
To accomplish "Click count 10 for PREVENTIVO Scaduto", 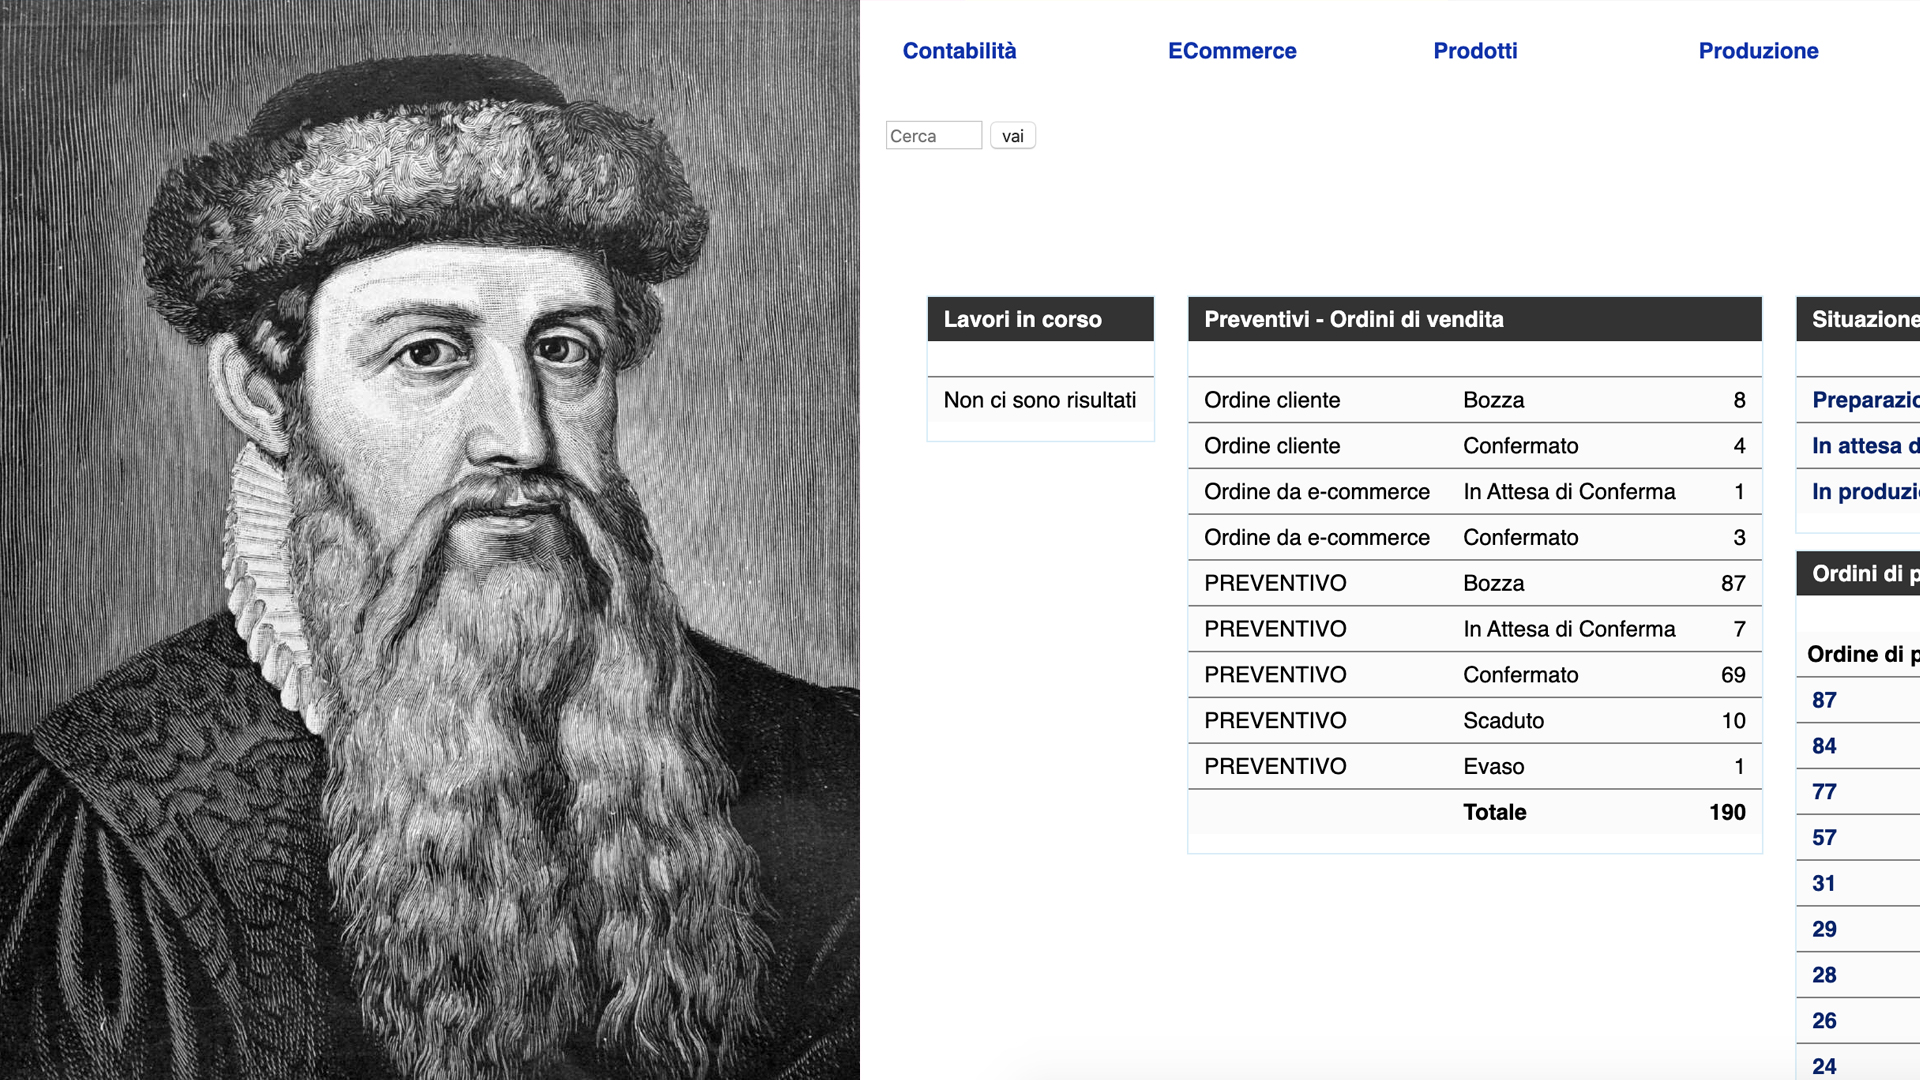I will [1733, 721].
